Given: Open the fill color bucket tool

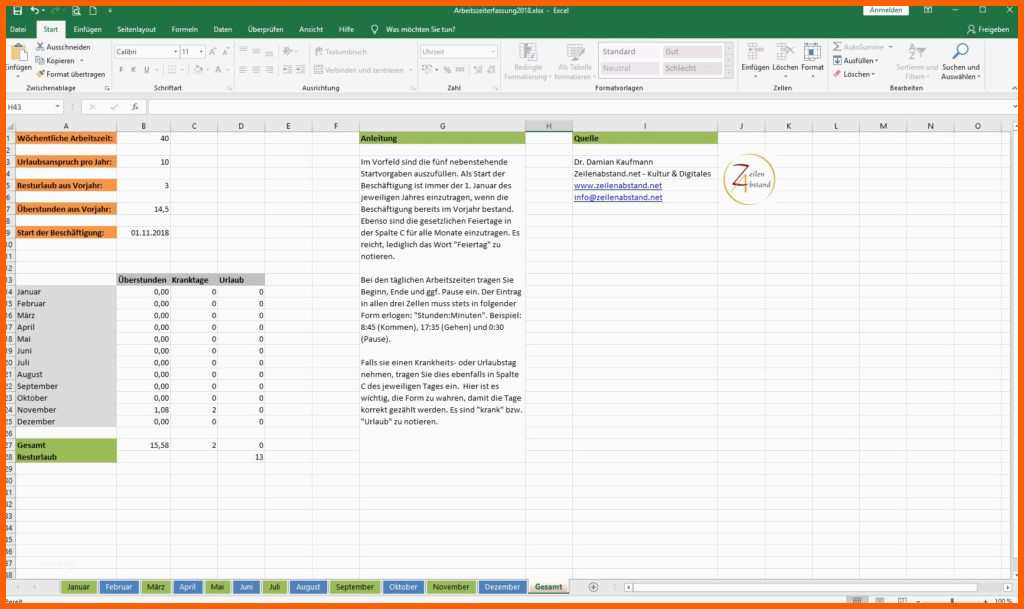Looking at the screenshot, I should click(x=197, y=70).
